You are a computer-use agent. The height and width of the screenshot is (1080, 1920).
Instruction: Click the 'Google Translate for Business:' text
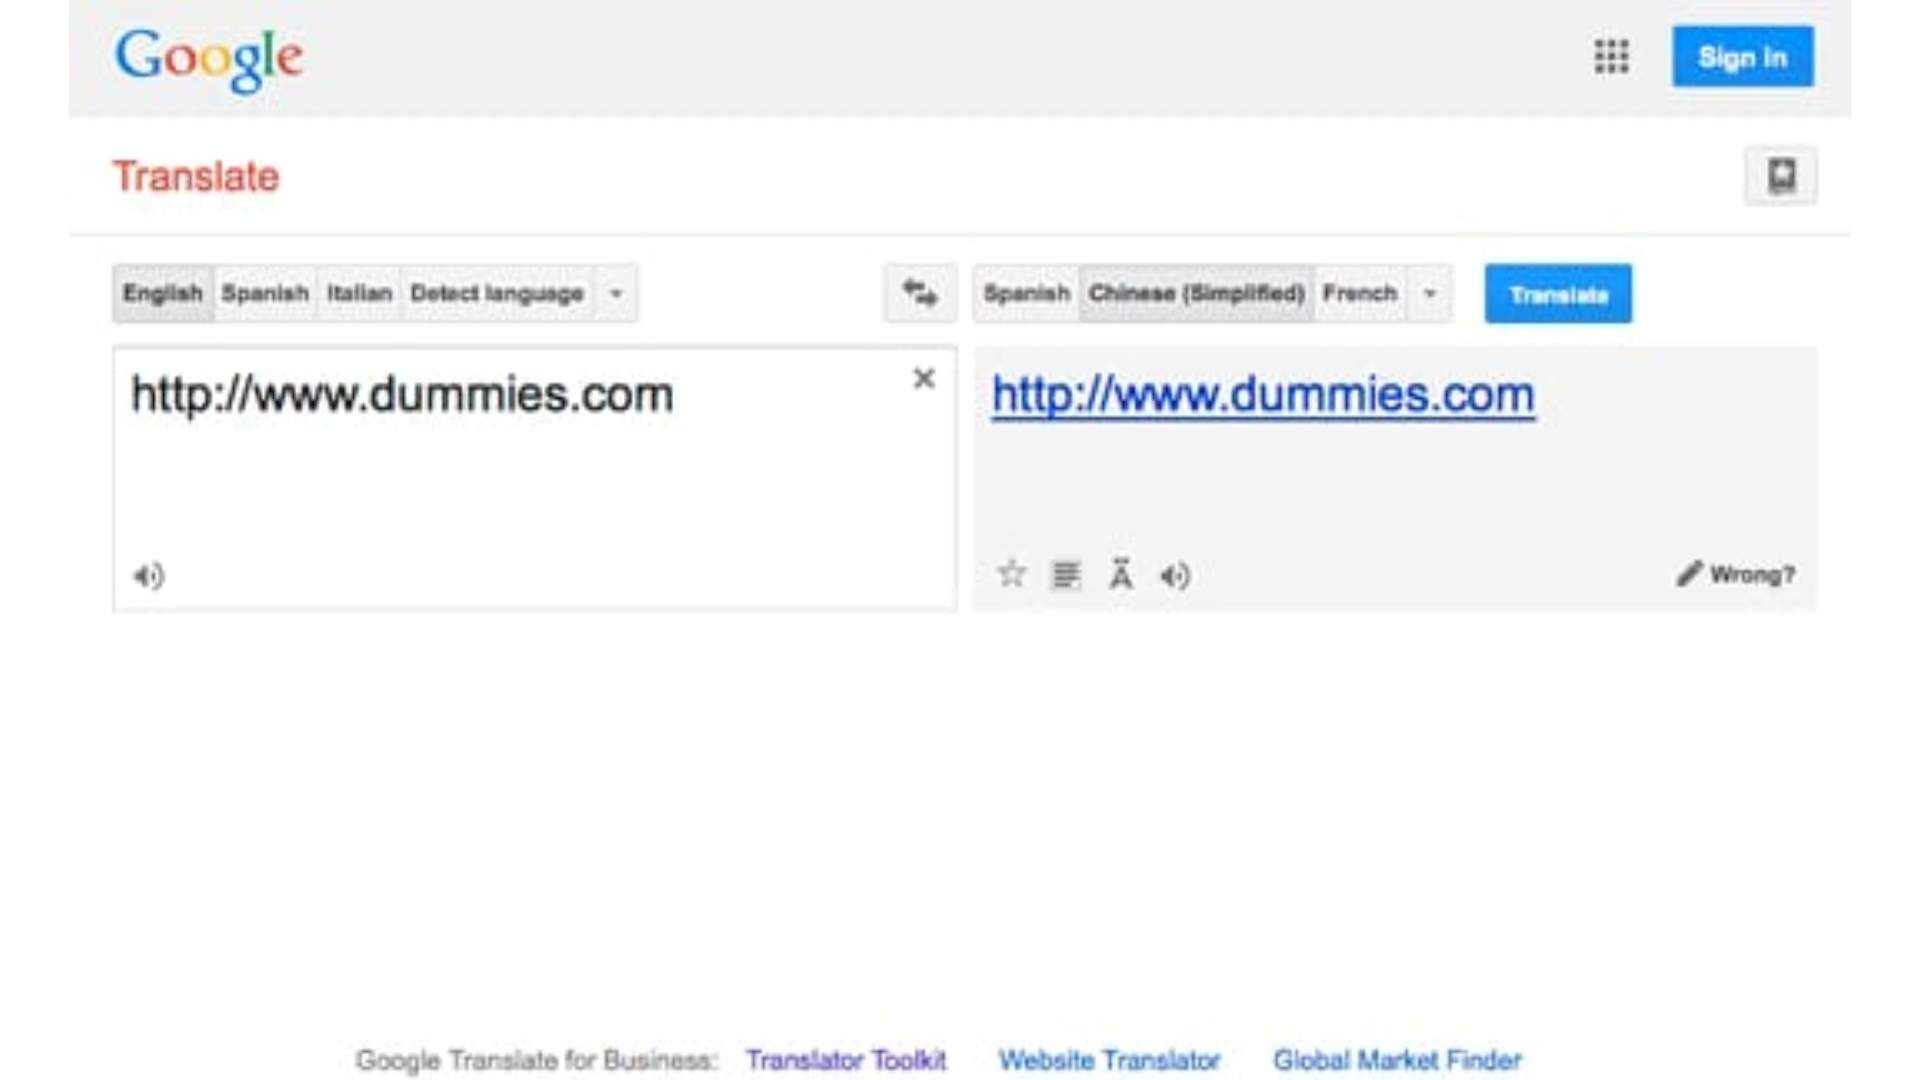click(x=537, y=1059)
